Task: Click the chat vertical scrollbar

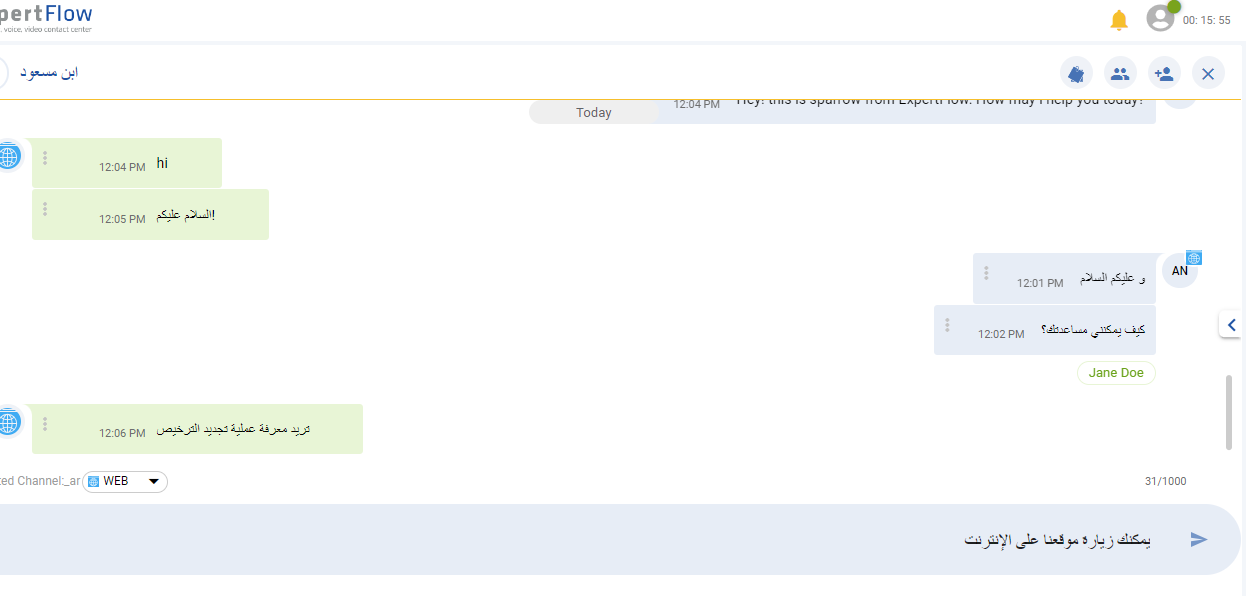Action: click(1229, 412)
